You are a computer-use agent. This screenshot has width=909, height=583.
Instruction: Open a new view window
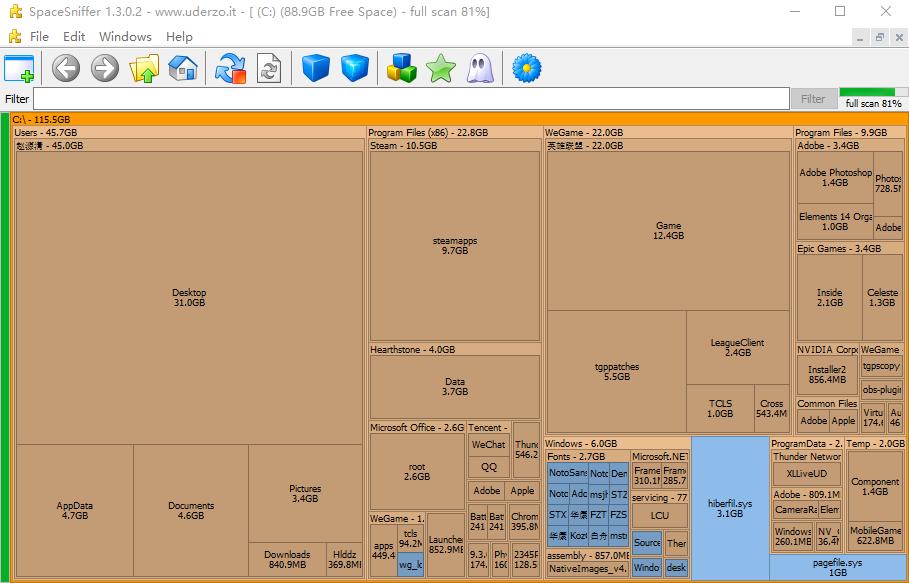click(x=19, y=68)
